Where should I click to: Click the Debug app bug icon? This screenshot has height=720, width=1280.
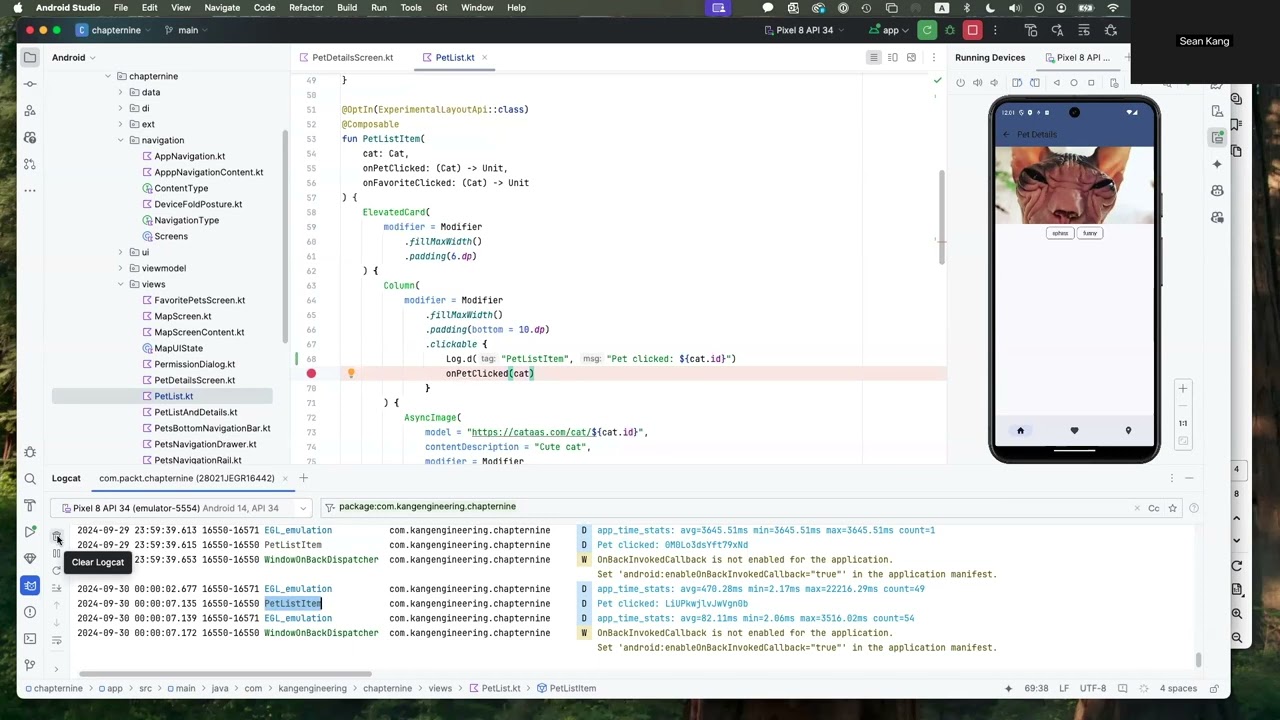coord(950,30)
